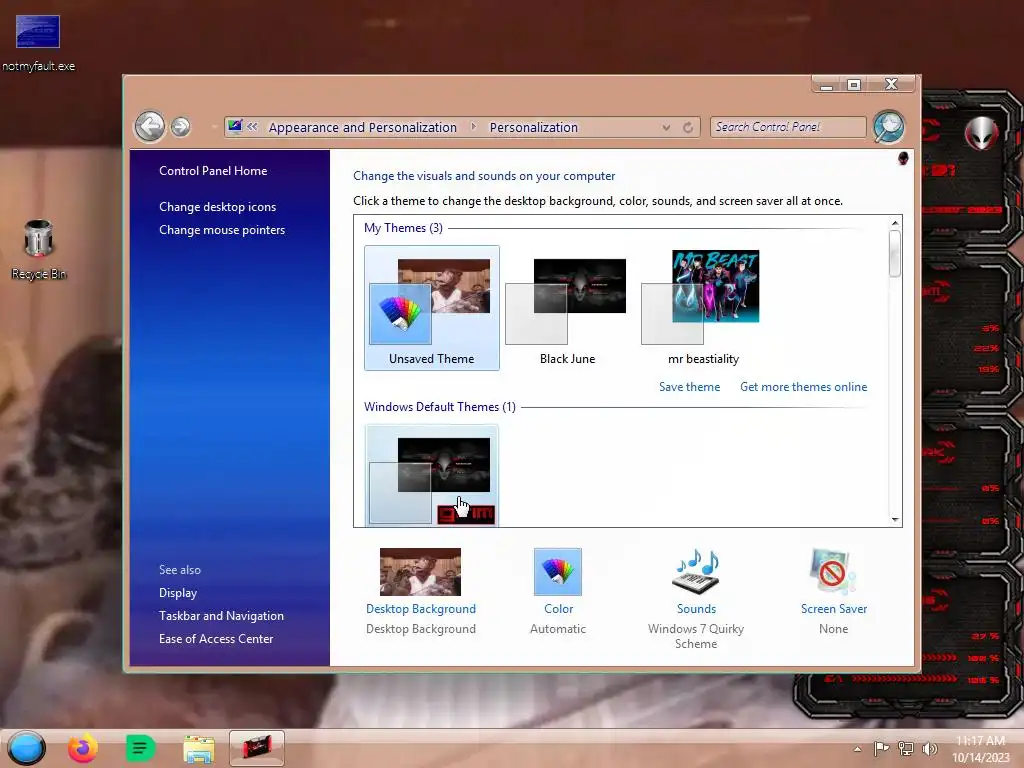Show hidden tray icons arrow
Viewport: 1024px width, 768px height.
pos(857,749)
